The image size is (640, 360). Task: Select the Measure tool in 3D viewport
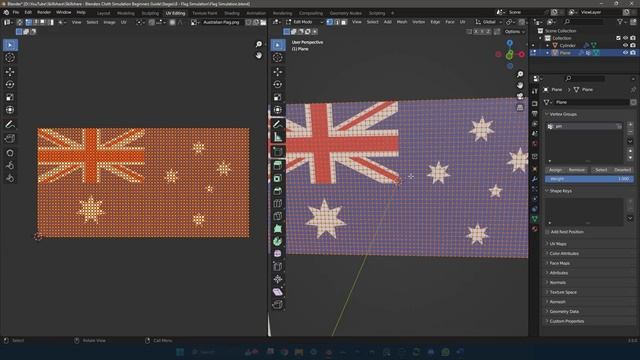coord(278,137)
